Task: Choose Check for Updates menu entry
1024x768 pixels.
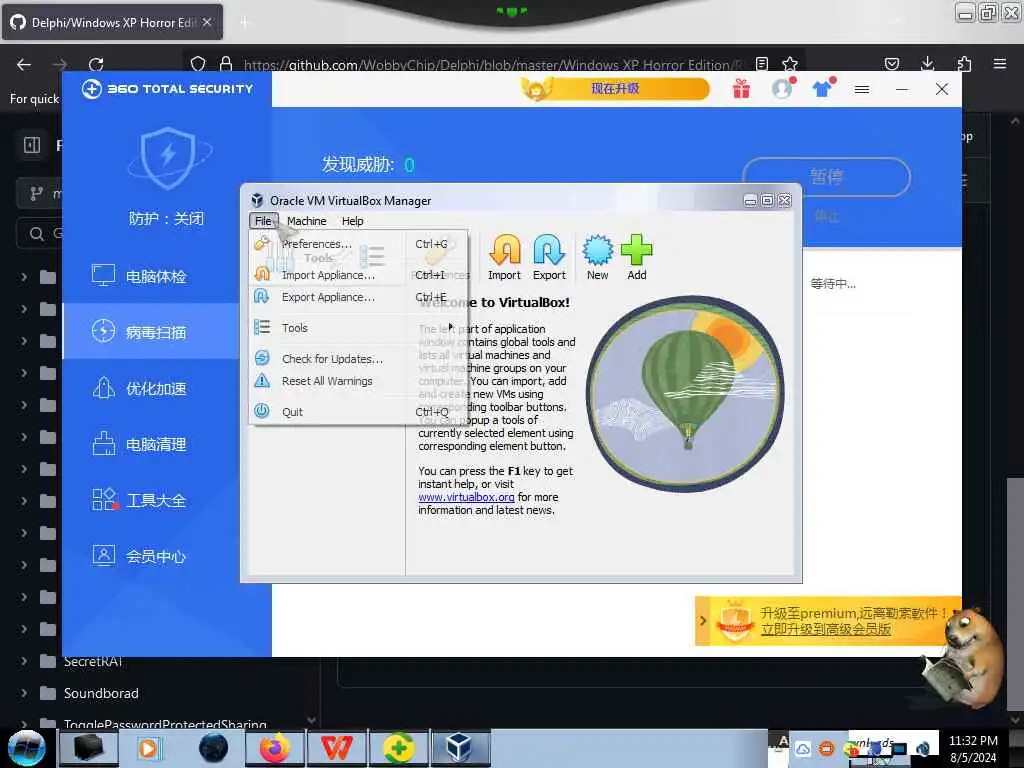Action: [358, 359]
